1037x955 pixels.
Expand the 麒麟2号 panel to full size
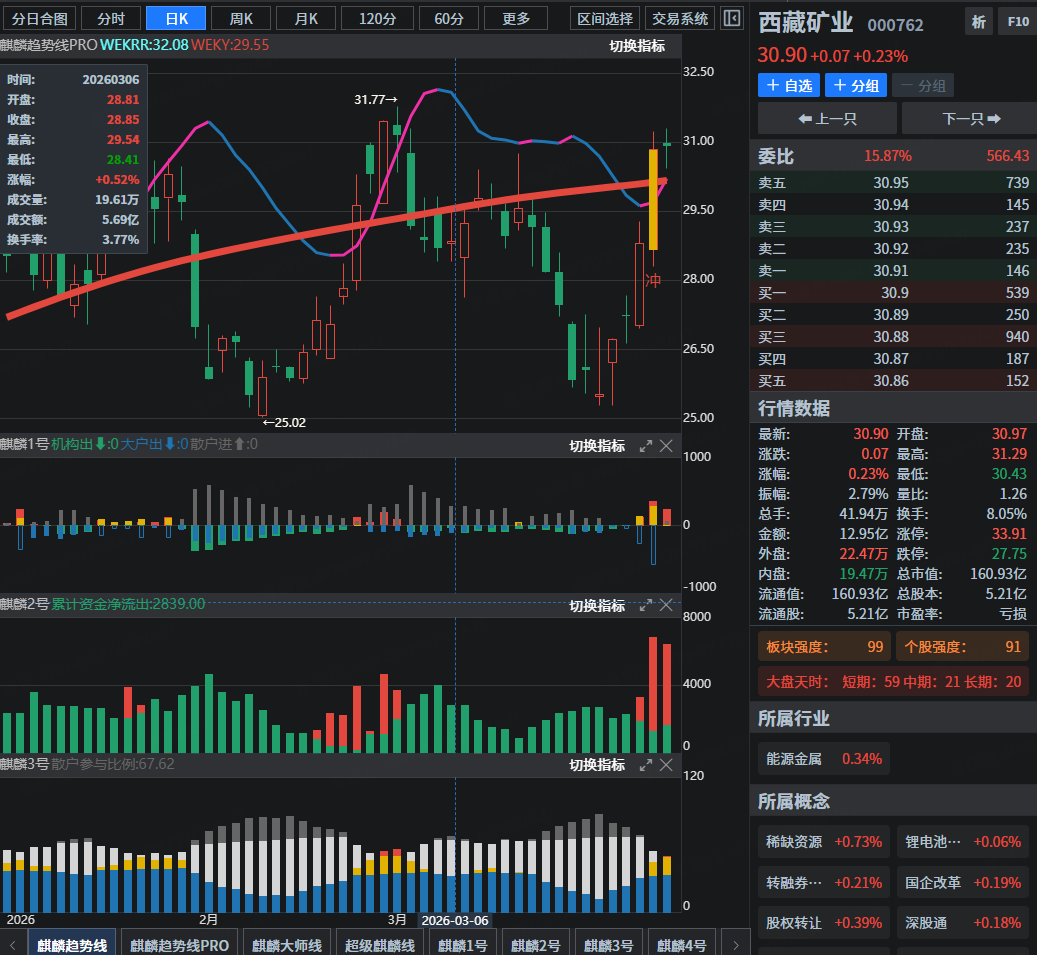click(646, 605)
